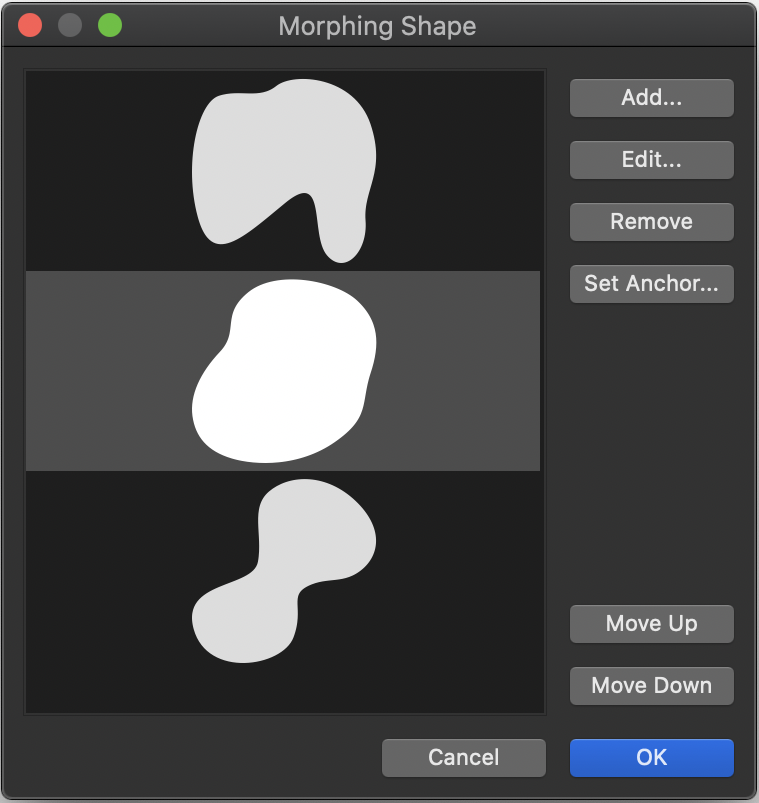Cancel the Morphing Shape dialog
Screen dimensions: 759x803
[463, 758]
